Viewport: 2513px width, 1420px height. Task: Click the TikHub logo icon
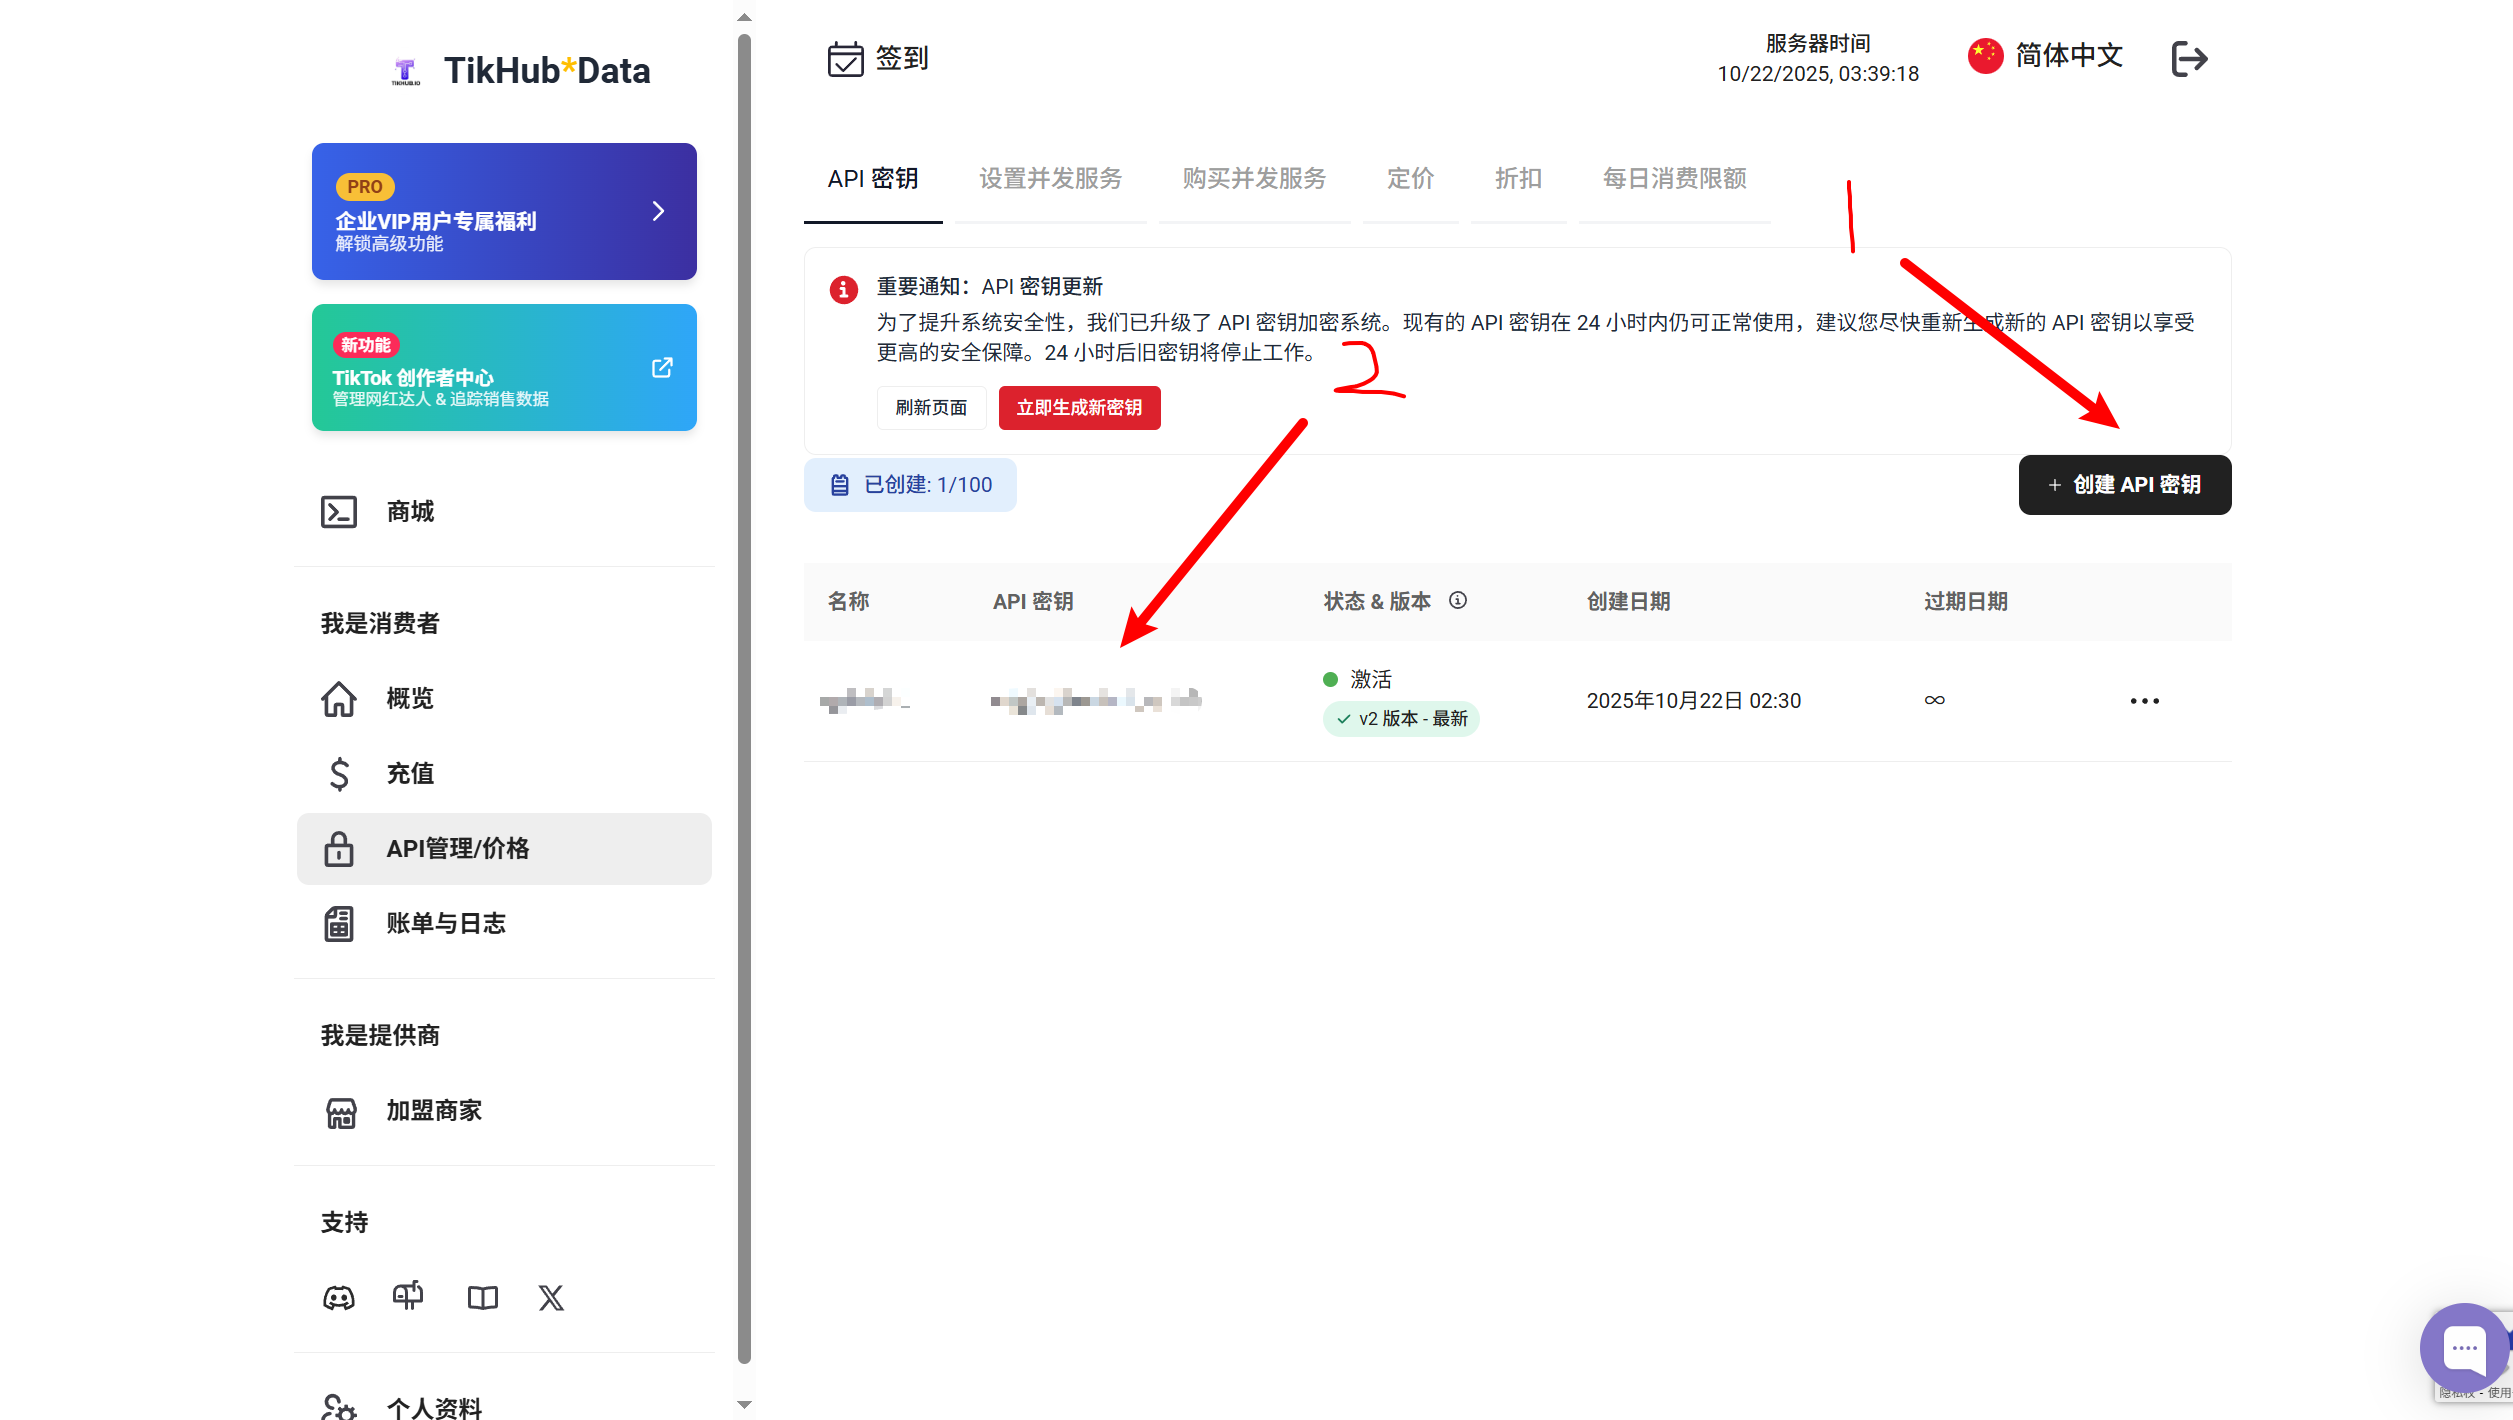(x=405, y=71)
